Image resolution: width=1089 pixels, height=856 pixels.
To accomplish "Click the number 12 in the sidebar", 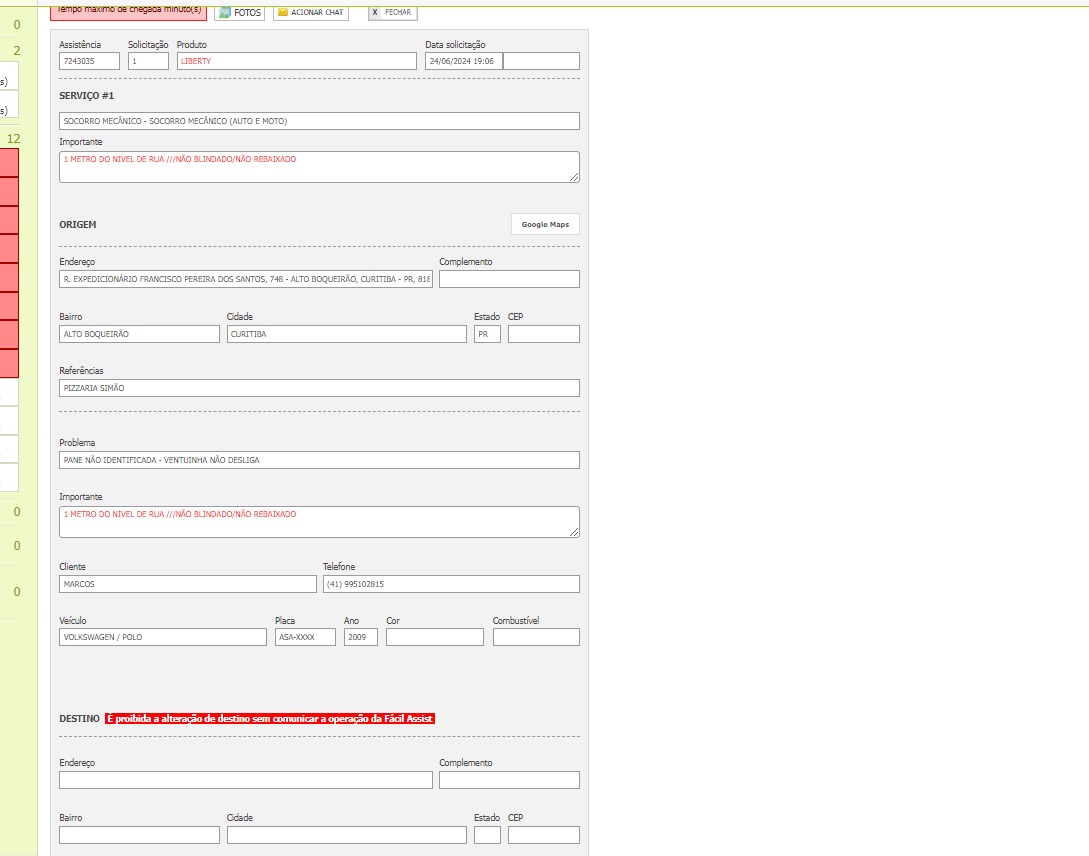I will pyautogui.click(x=14, y=139).
